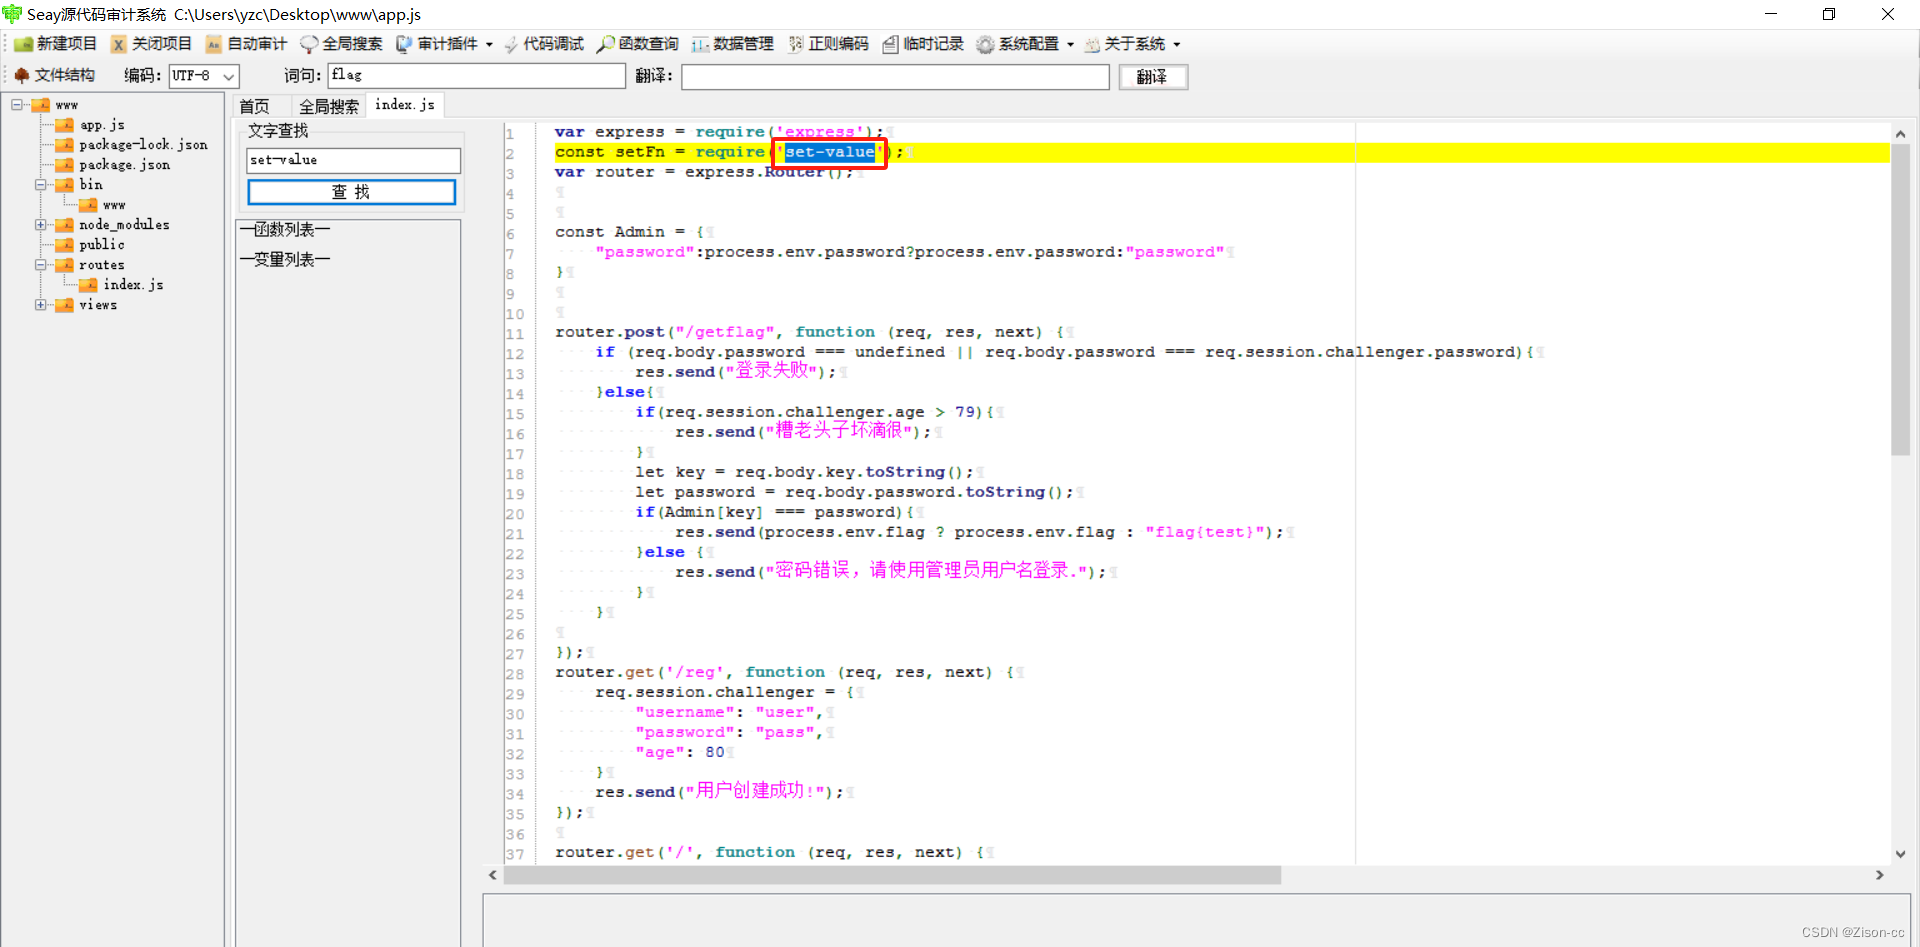1920x947 pixels.
Task: Open the UTF-8 encoding dropdown
Action: point(230,76)
